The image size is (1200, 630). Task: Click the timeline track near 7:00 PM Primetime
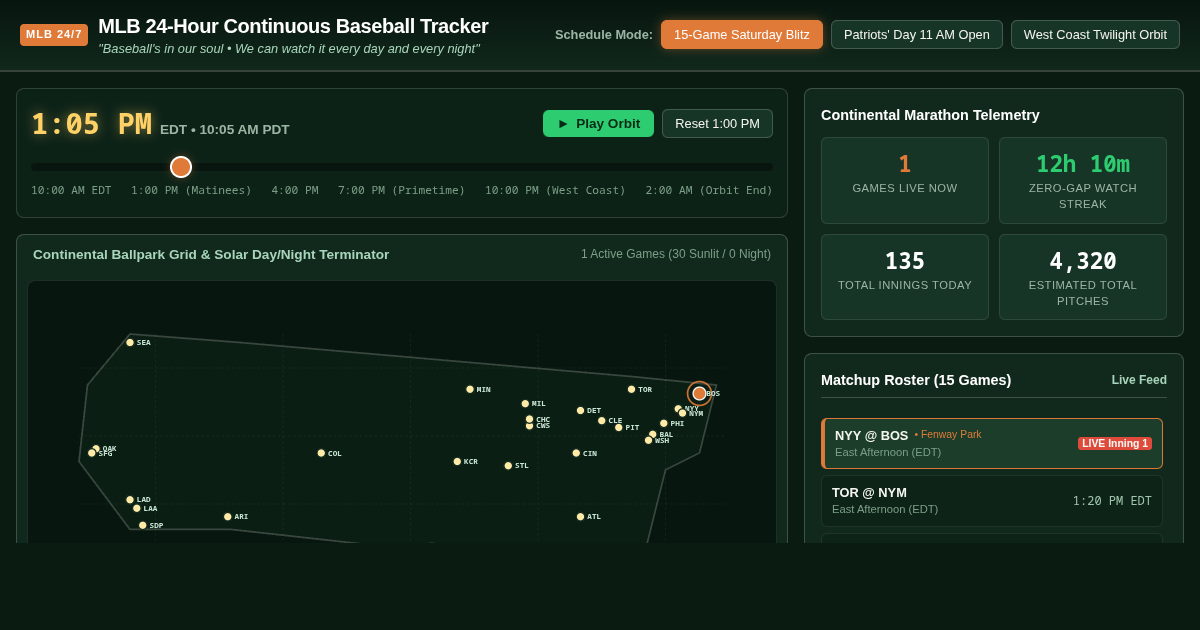pos(401,167)
